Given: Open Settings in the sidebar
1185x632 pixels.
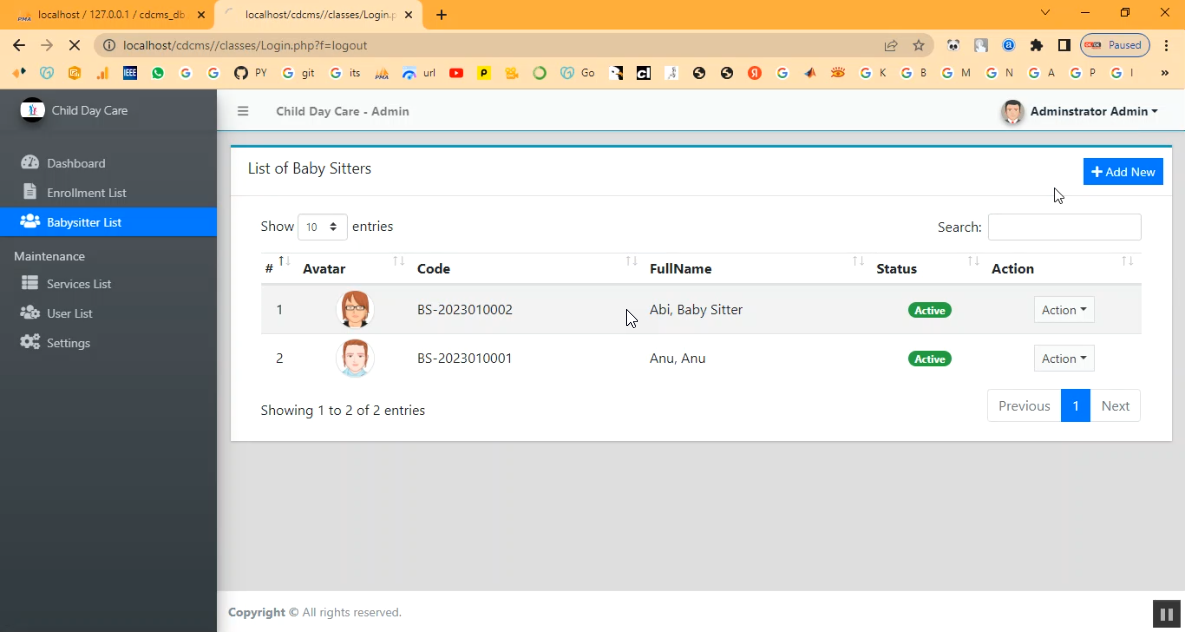Looking at the screenshot, I should 68,343.
